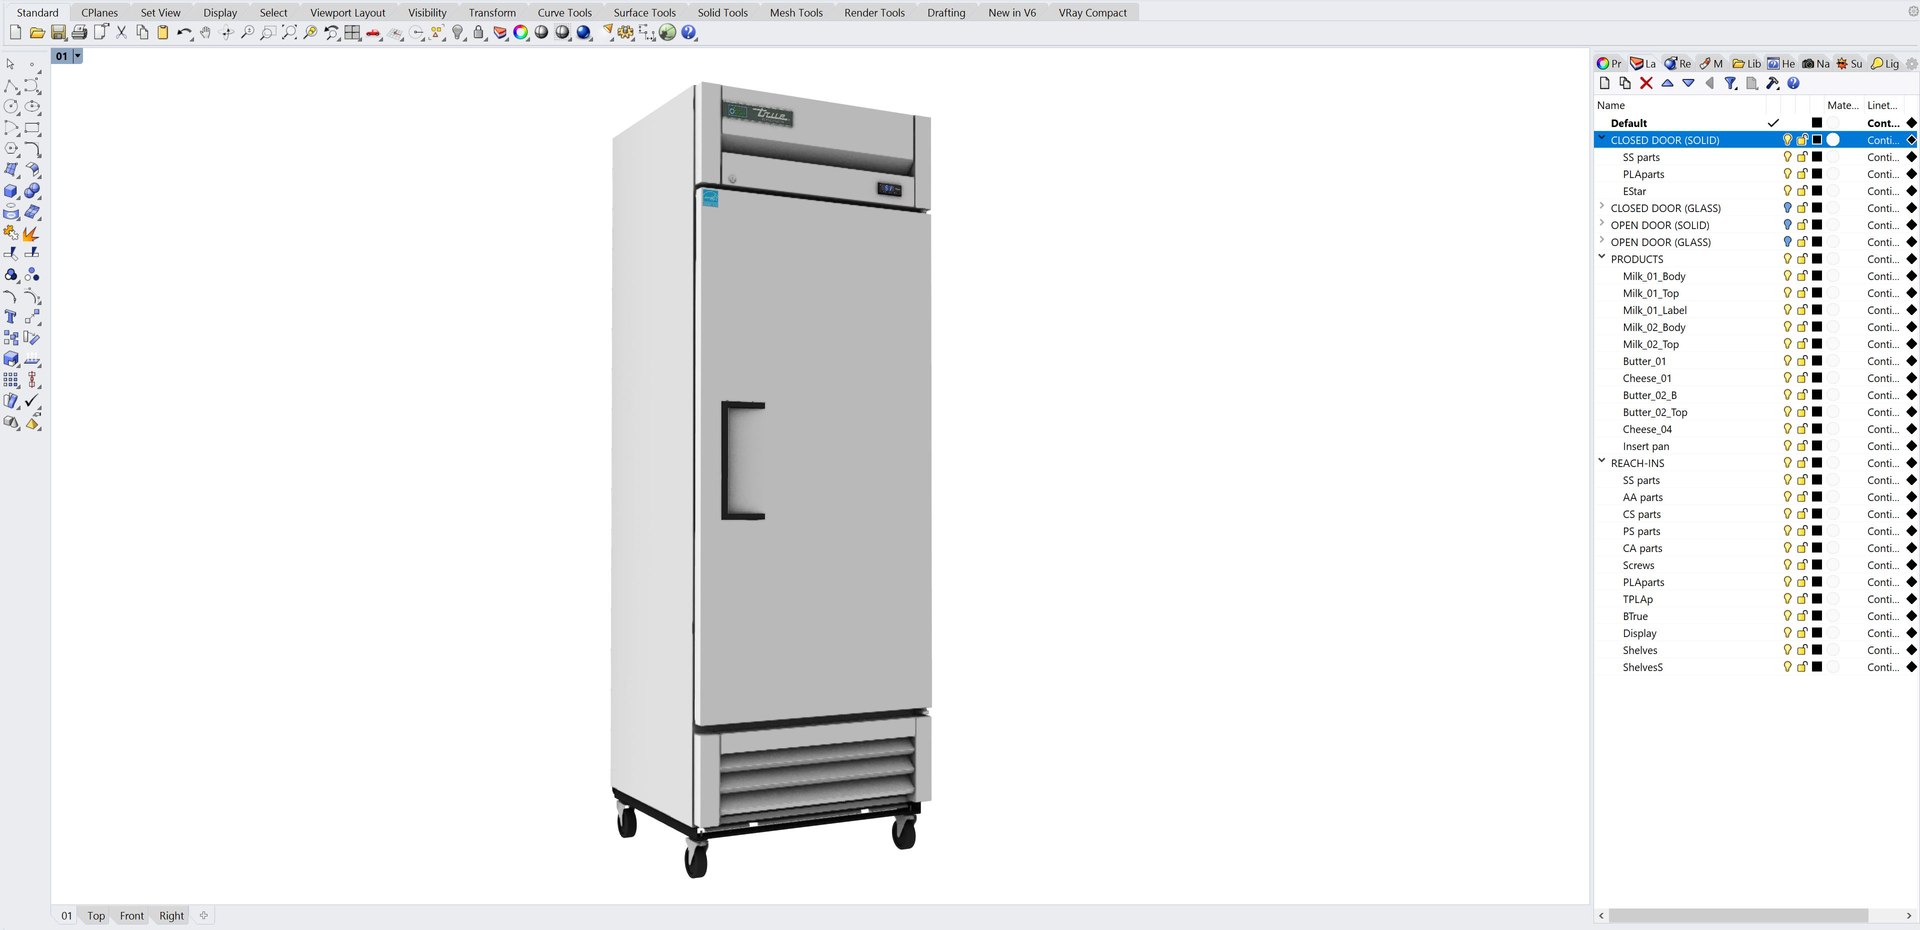The width and height of the screenshot is (1920, 930).
Task: Click the layer panel horizontal scrollbar
Action: [1738, 916]
